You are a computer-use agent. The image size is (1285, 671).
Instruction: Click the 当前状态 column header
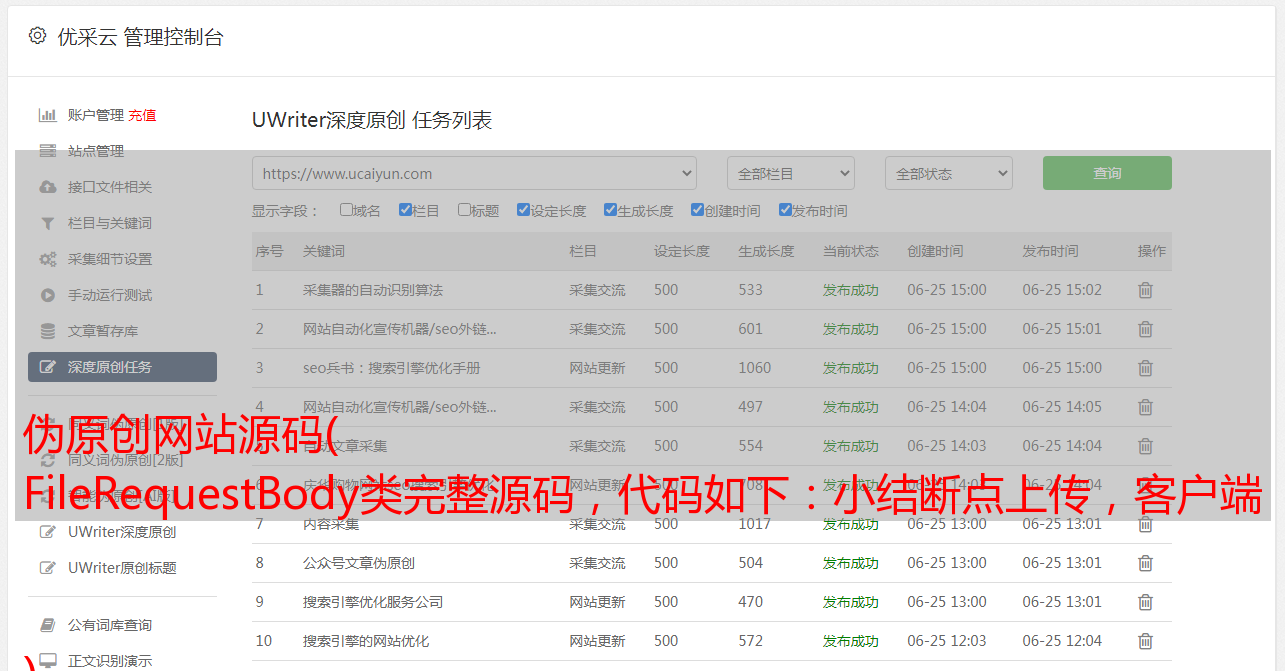(x=851, y=251)
